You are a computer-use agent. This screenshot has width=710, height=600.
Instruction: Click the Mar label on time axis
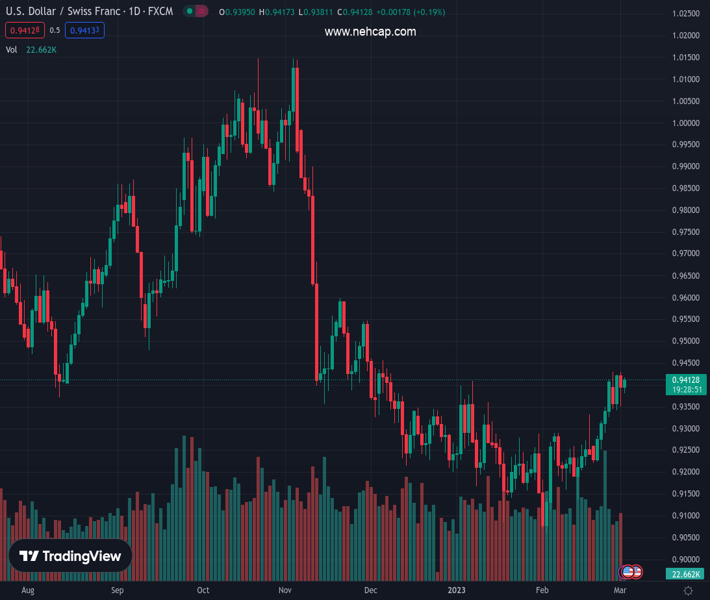pos(619,591)
